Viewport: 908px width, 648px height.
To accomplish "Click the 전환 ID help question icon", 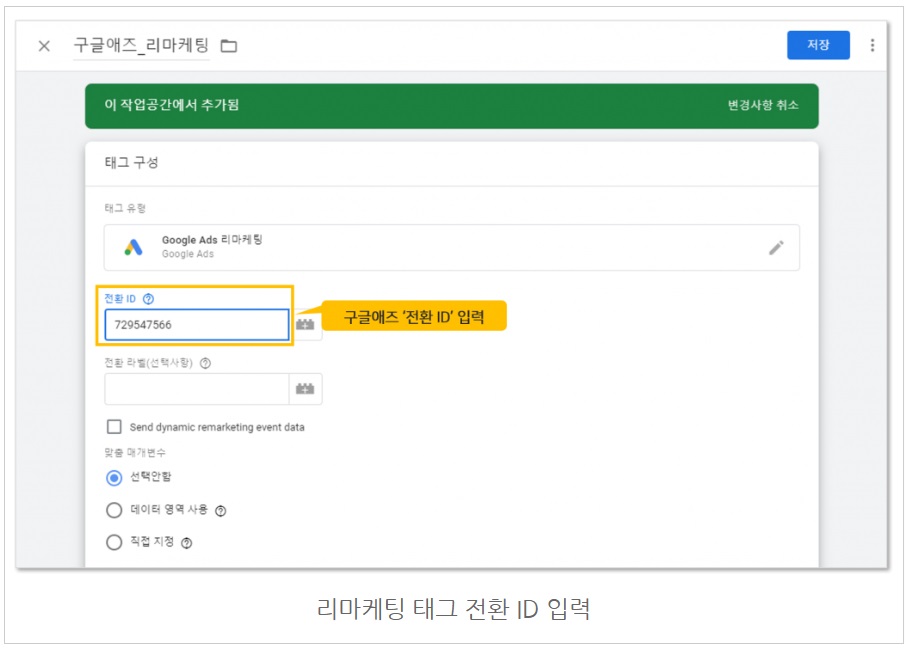I will (x=148, y=299).
